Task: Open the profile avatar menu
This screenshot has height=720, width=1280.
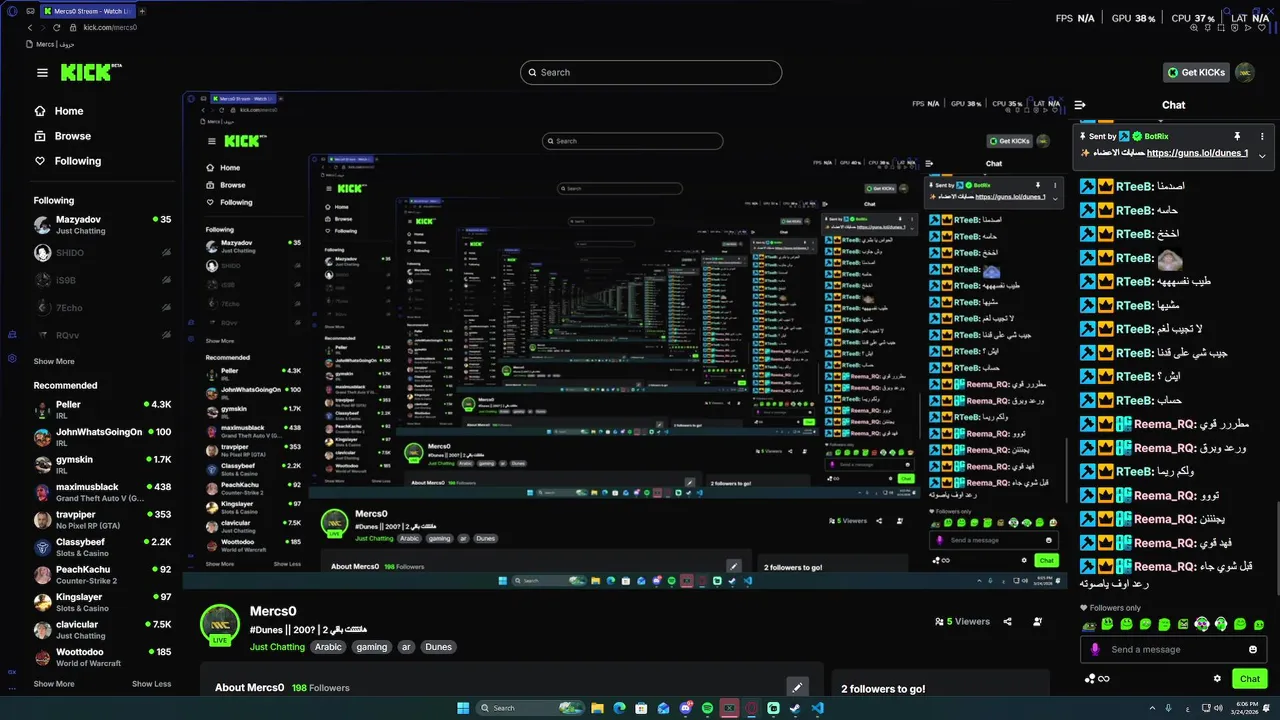Action: pos(1245,72)
